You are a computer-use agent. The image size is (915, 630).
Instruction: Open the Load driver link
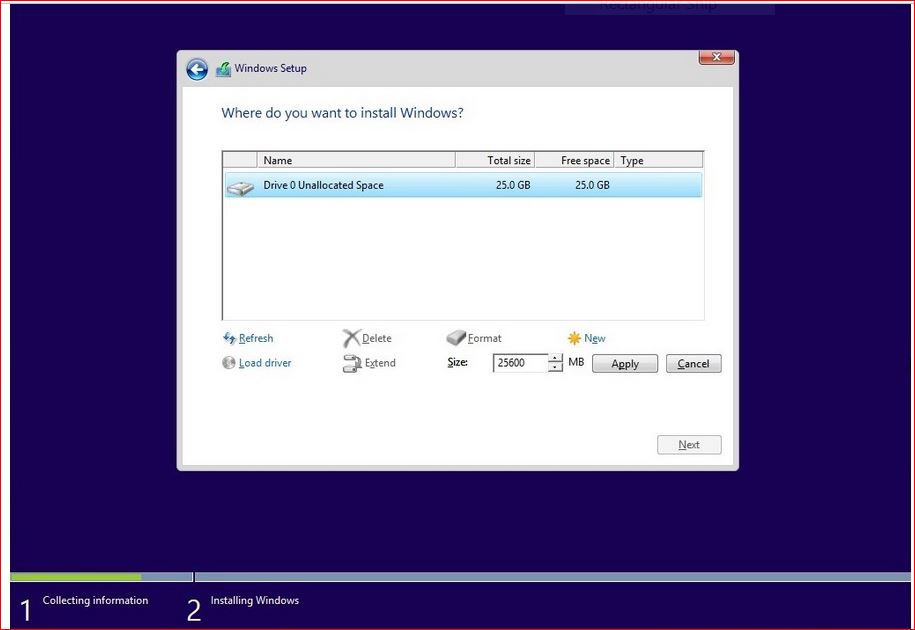264,363
